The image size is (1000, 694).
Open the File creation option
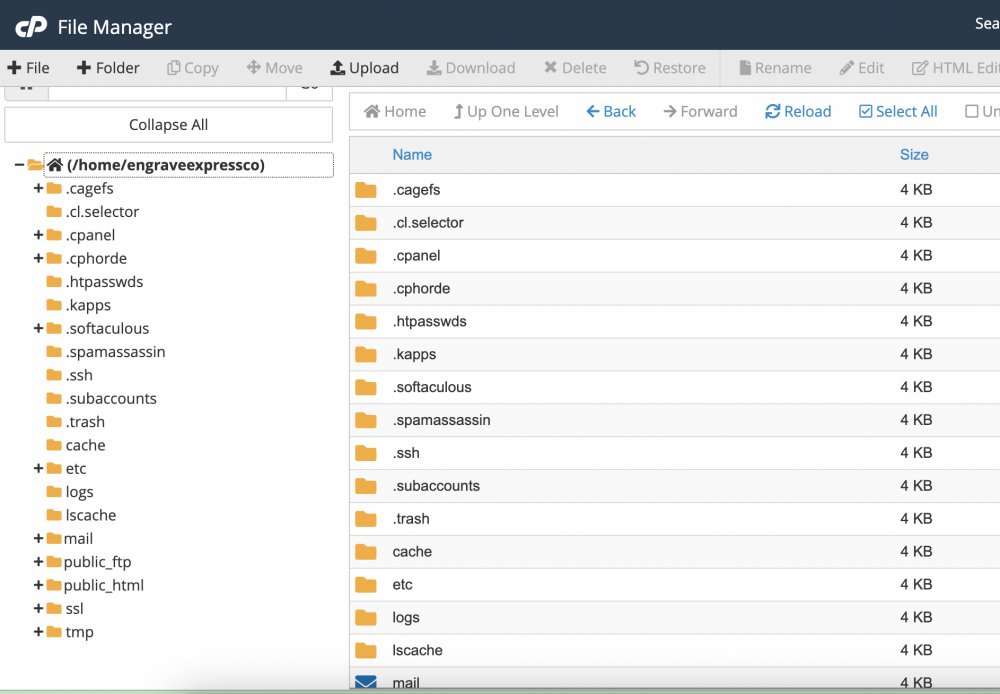(29, 67)
